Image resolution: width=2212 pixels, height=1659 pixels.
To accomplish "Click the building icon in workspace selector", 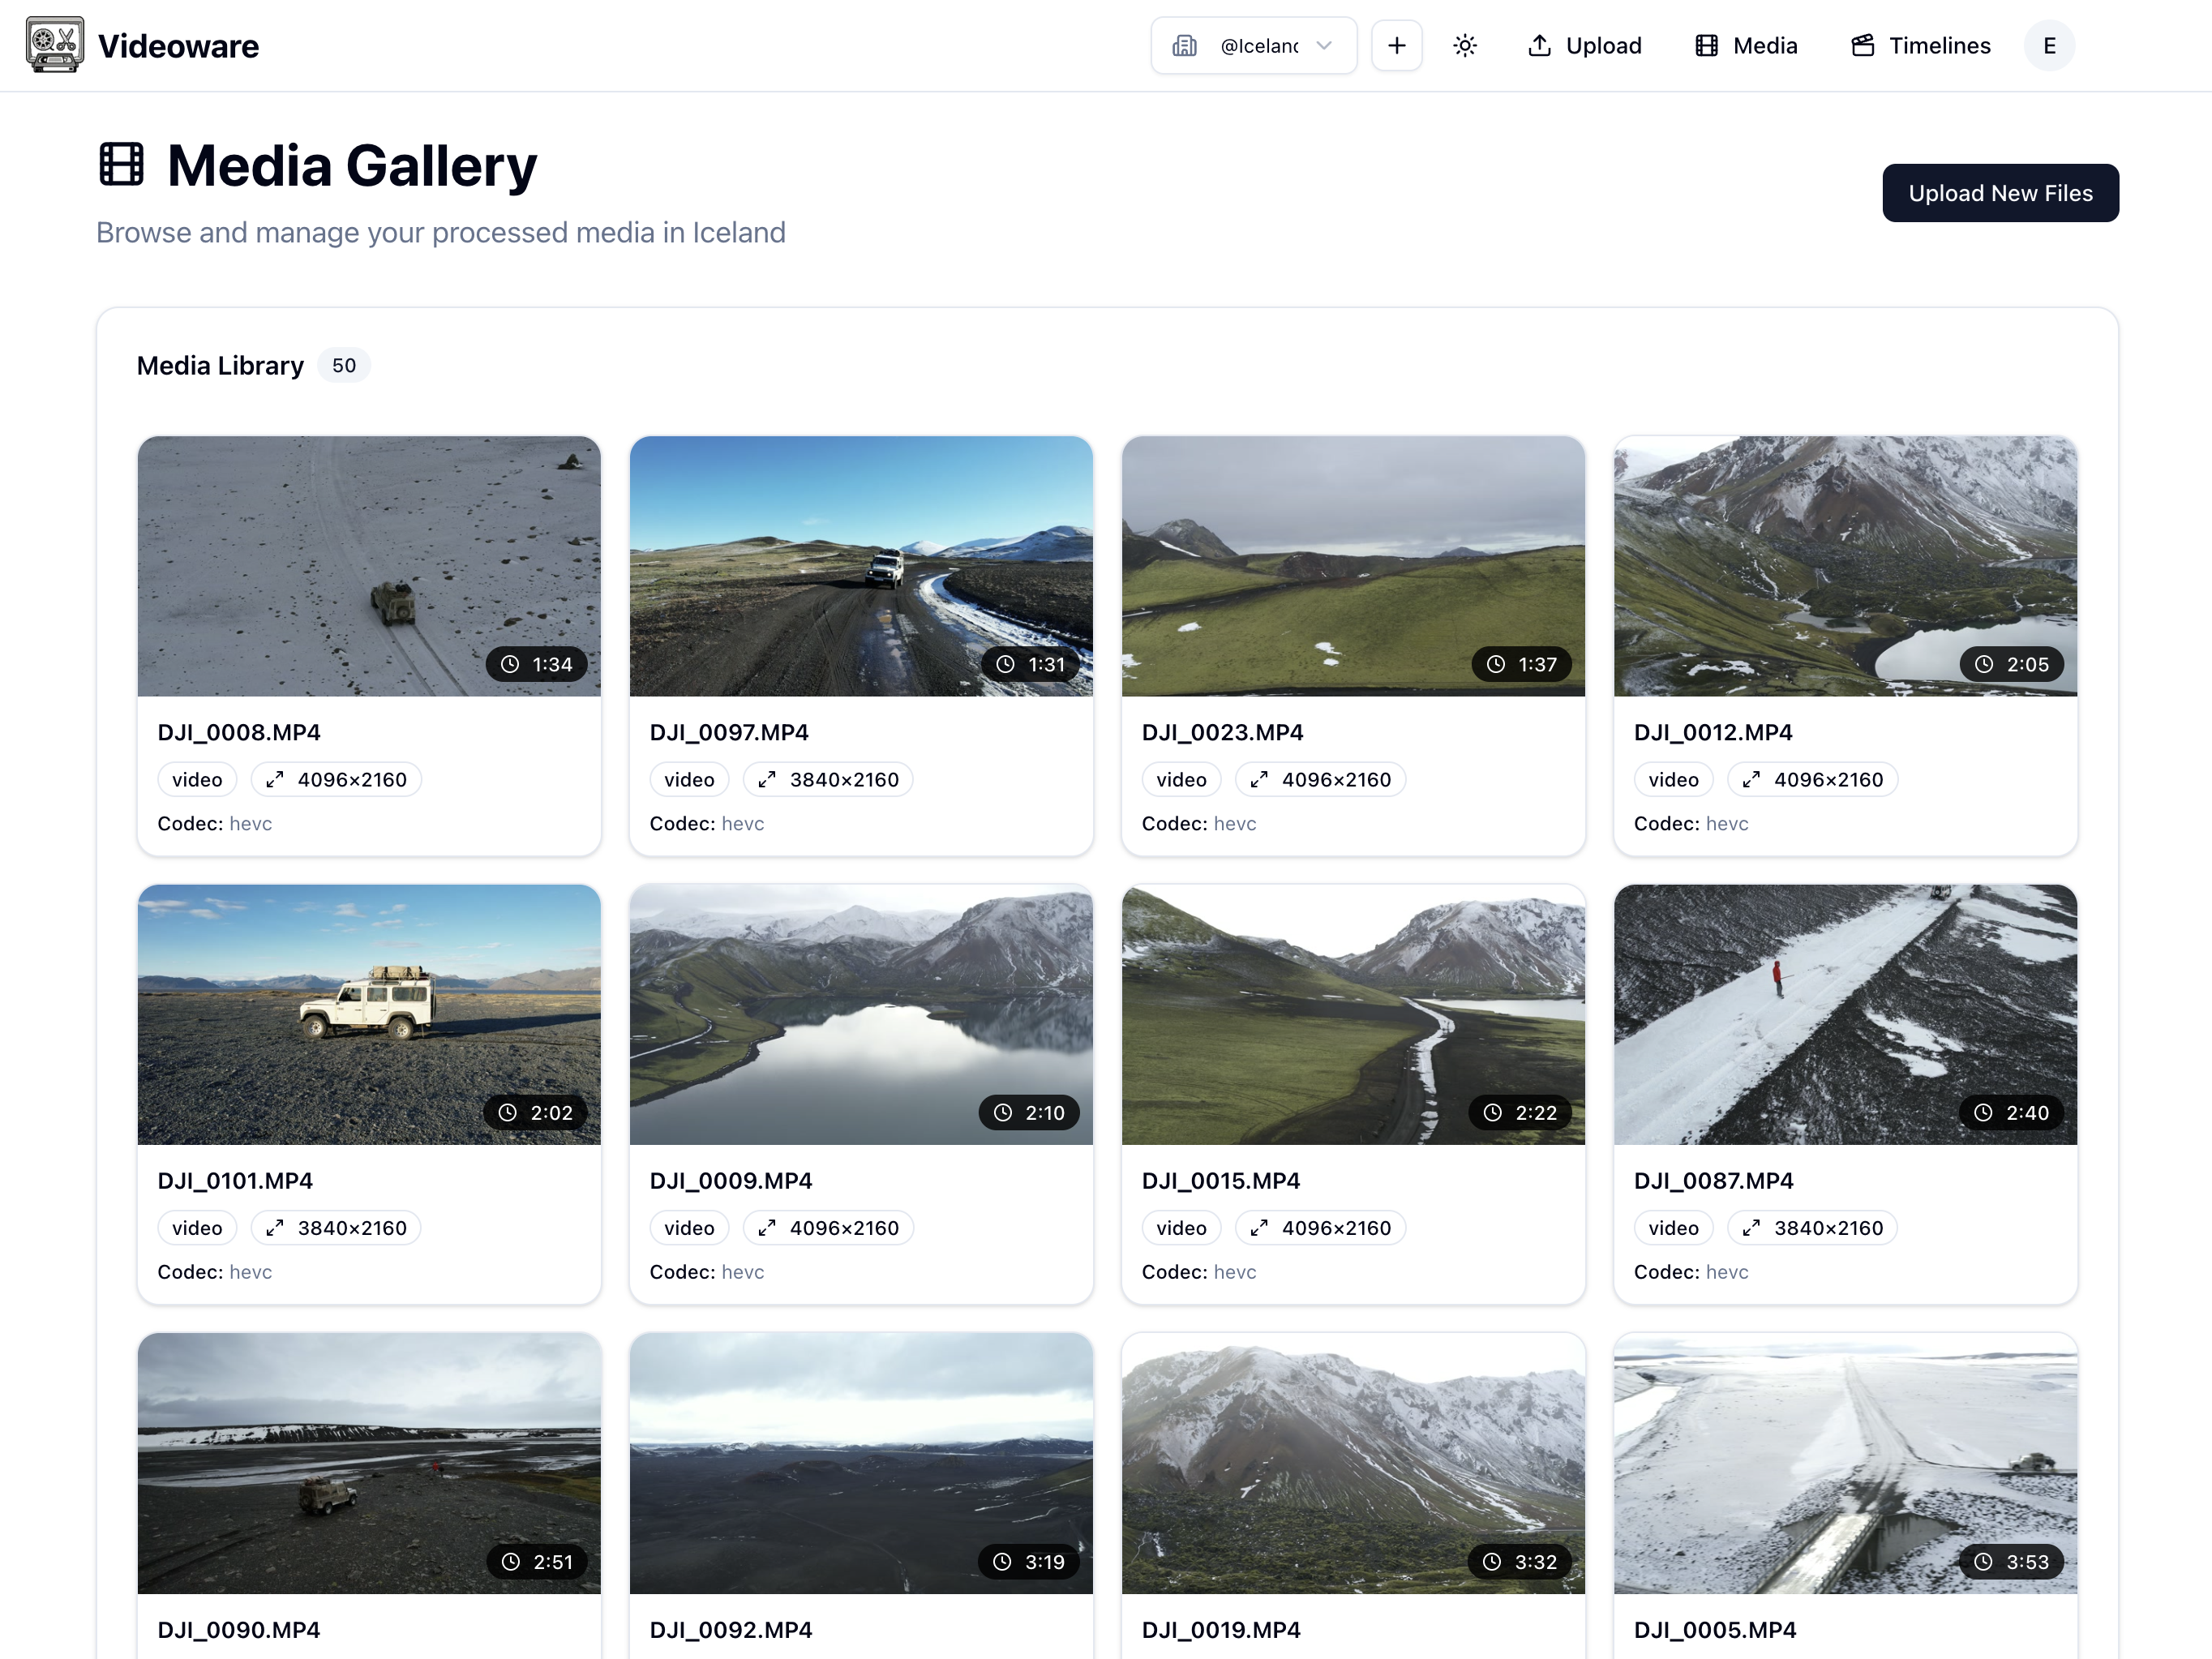I will pyautogui.click(x=1184, y=45).
